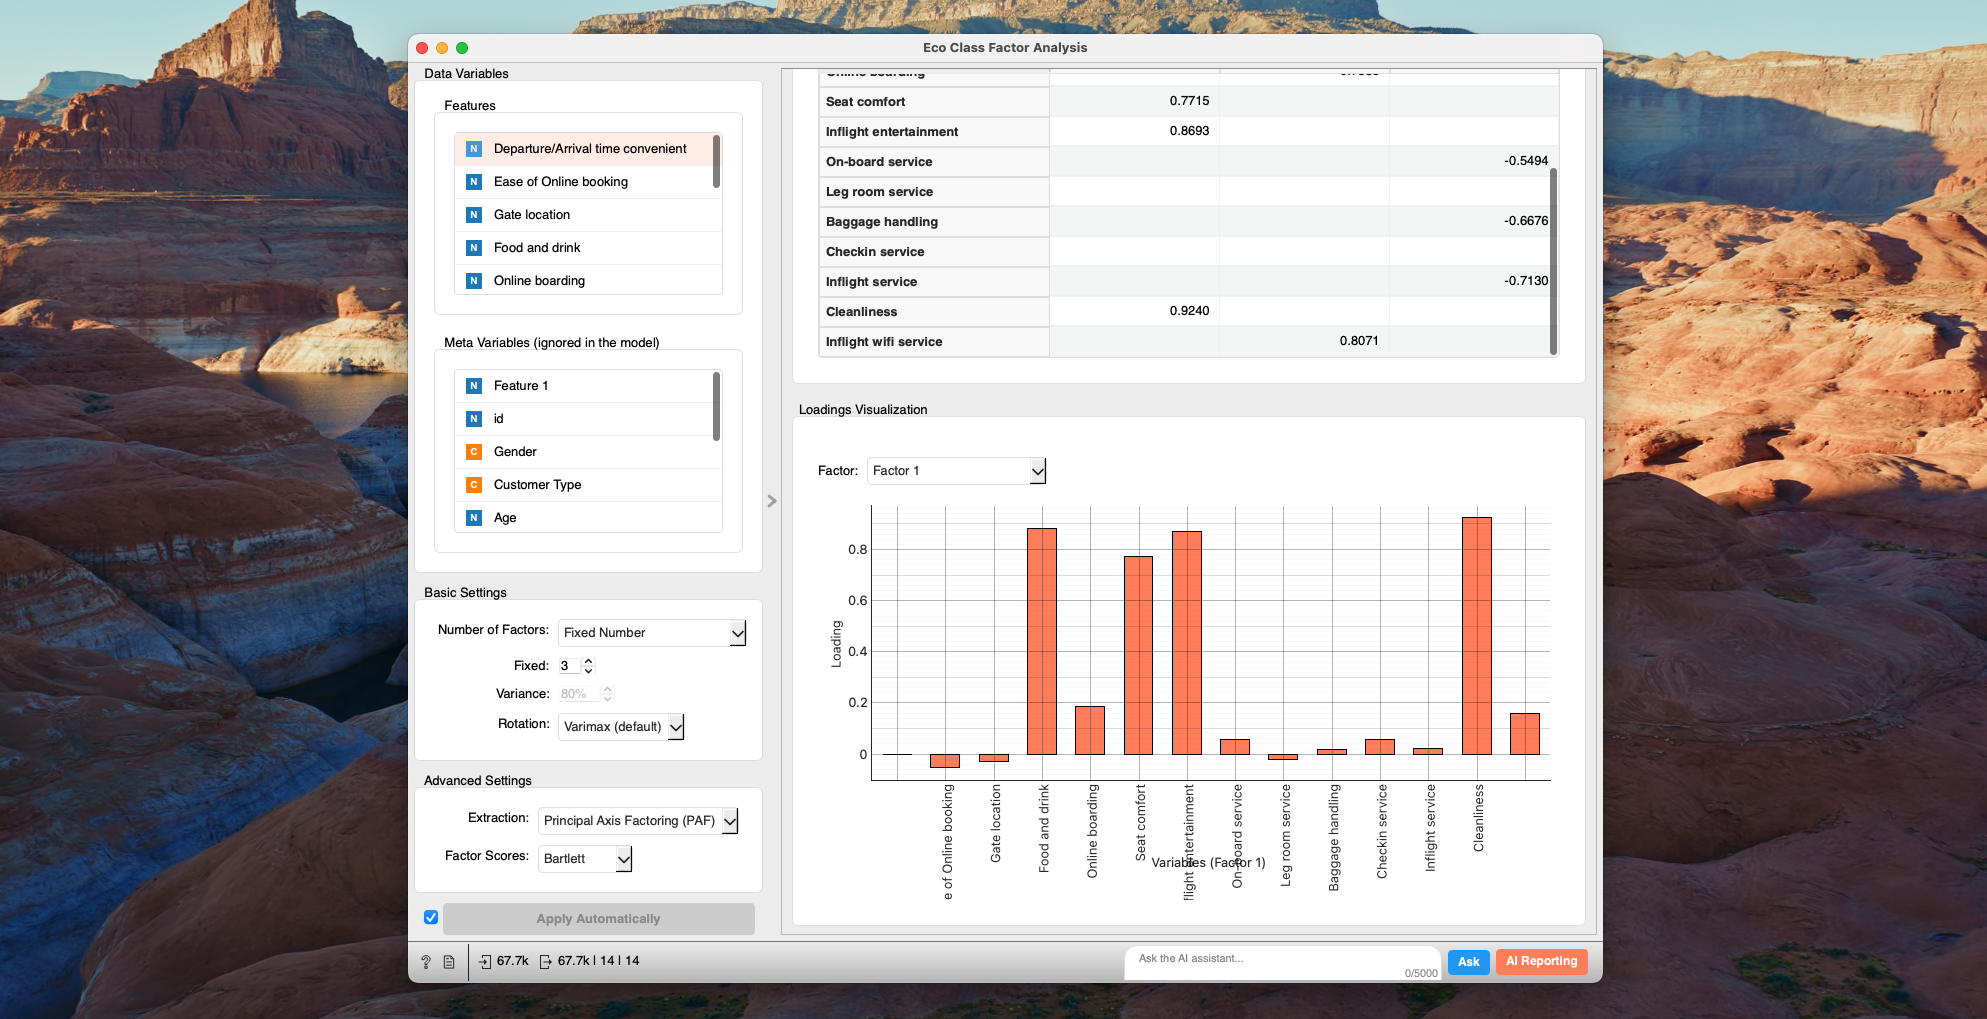This screenshot has height=1019, width=1987.
Task: Open the Rotation Varimax dropdown
Action: 620,727
